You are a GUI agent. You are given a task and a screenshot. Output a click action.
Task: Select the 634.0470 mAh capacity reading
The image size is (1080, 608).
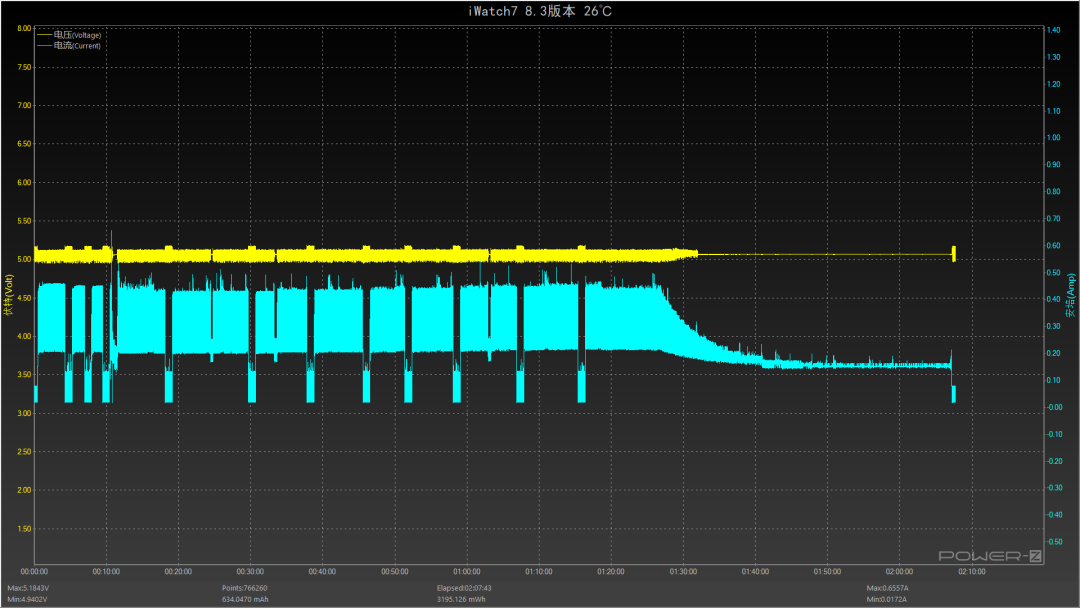click(x=245, y=599)
